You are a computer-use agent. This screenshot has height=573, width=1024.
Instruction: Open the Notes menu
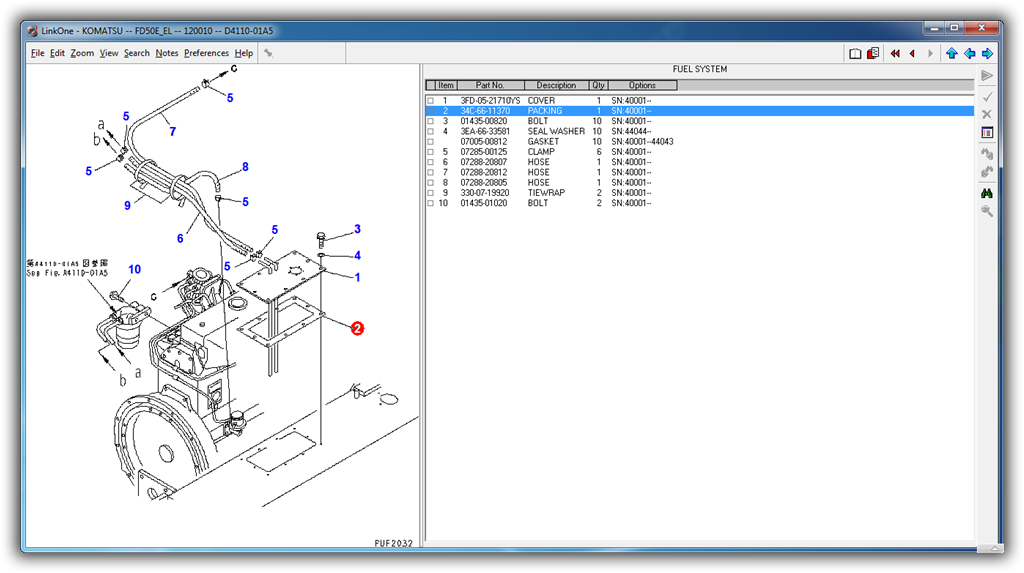coord(167,53)
